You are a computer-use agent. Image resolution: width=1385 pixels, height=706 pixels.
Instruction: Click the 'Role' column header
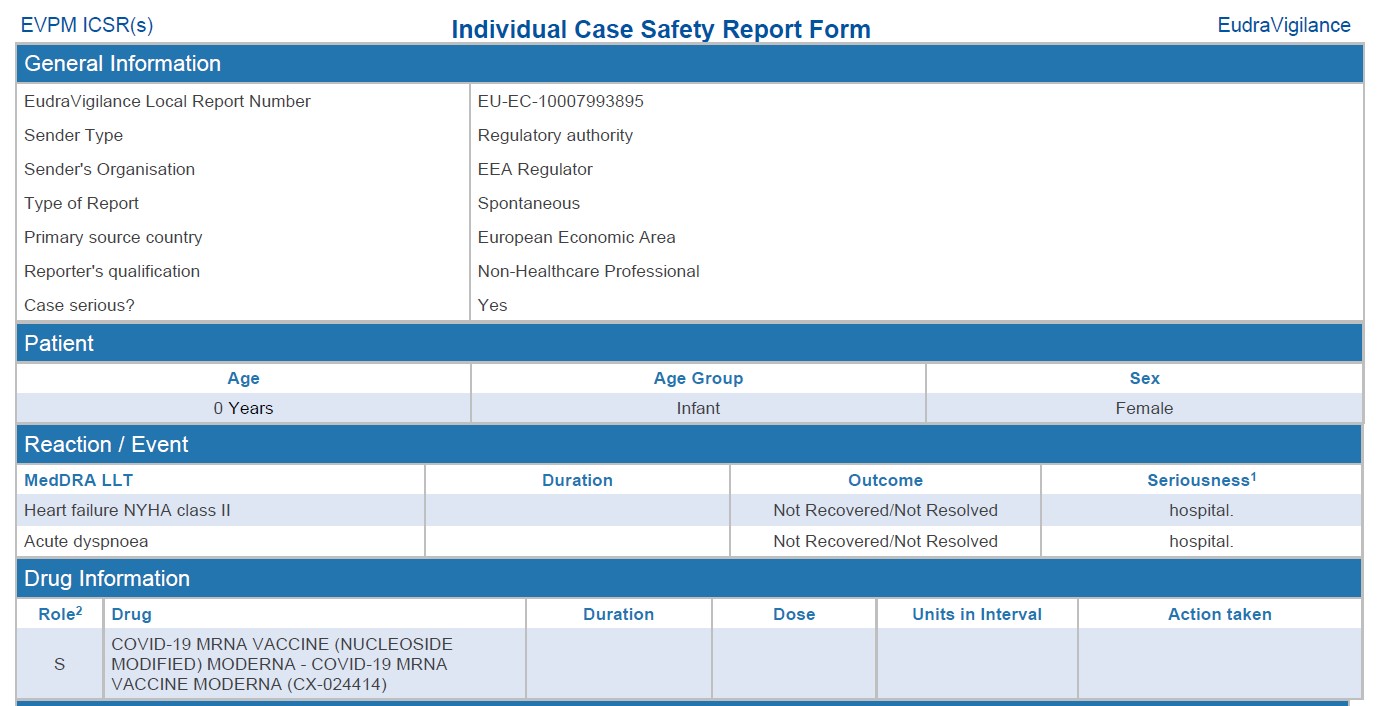pyautogui.click(x=60, y=614)
